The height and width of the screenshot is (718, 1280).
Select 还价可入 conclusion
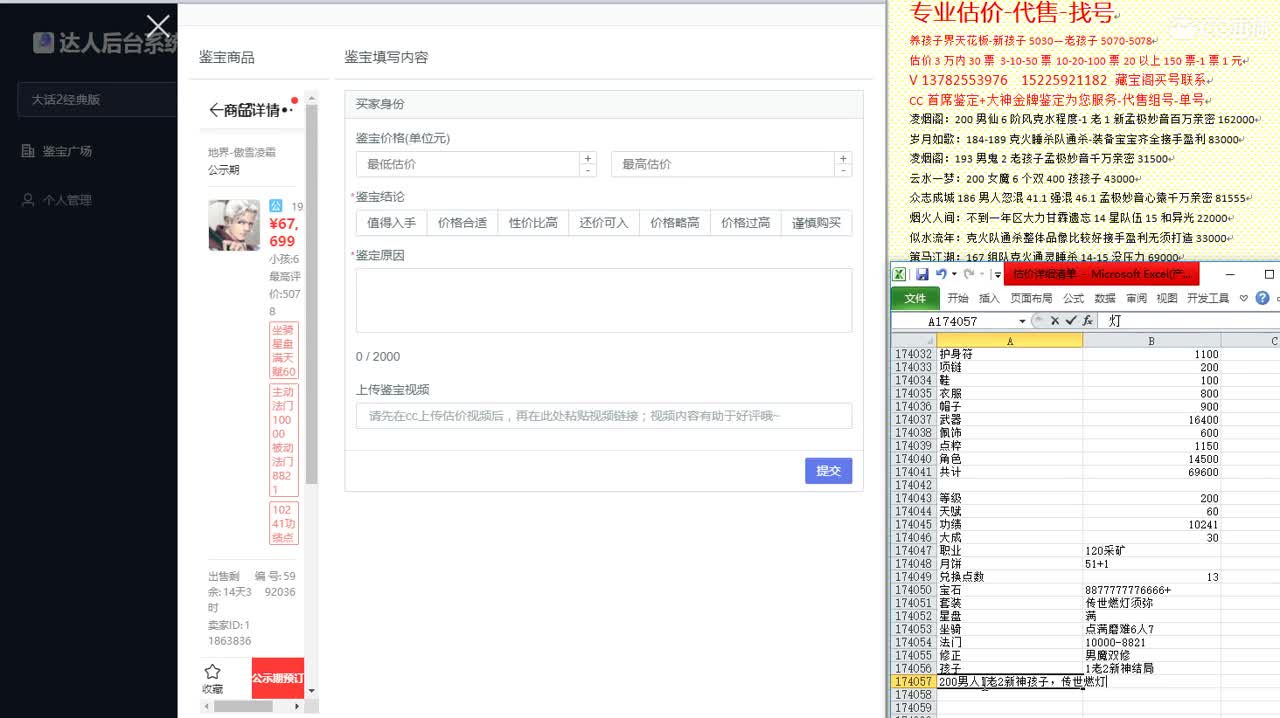tap(604, 223)
